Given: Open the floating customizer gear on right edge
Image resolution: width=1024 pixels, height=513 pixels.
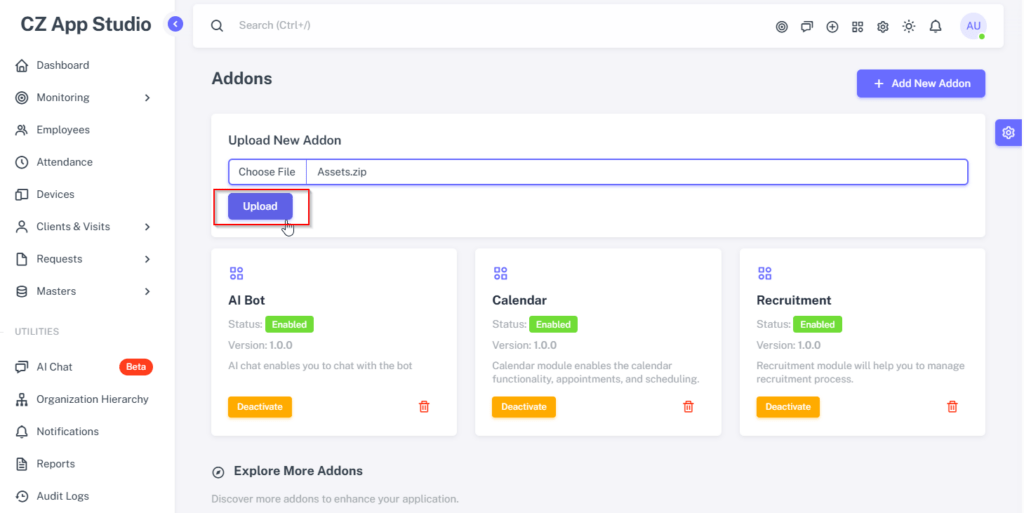Looking at the screenshot, I should pyautogui.click(x=1008, y=132).
